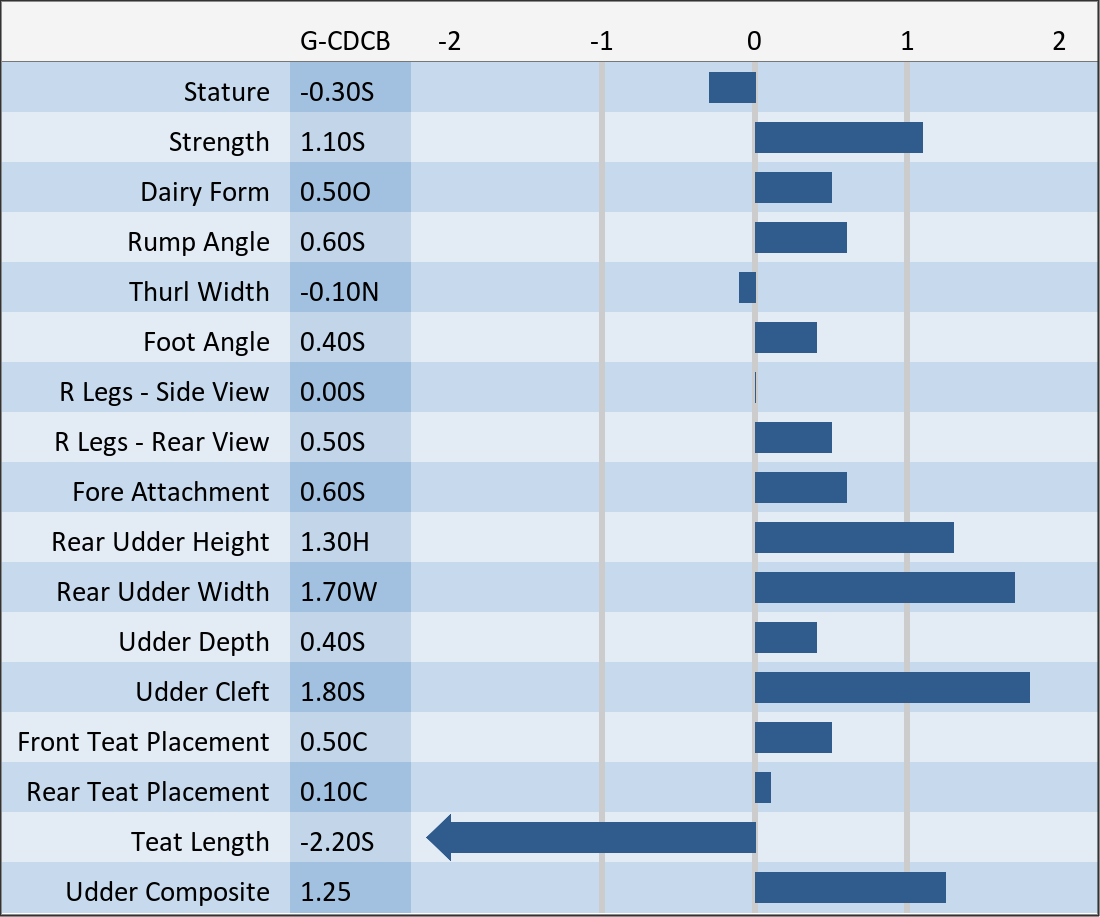Click the Rear Udder Width value 1.70W
The image size is (1100, 917).
pos(339,592)
